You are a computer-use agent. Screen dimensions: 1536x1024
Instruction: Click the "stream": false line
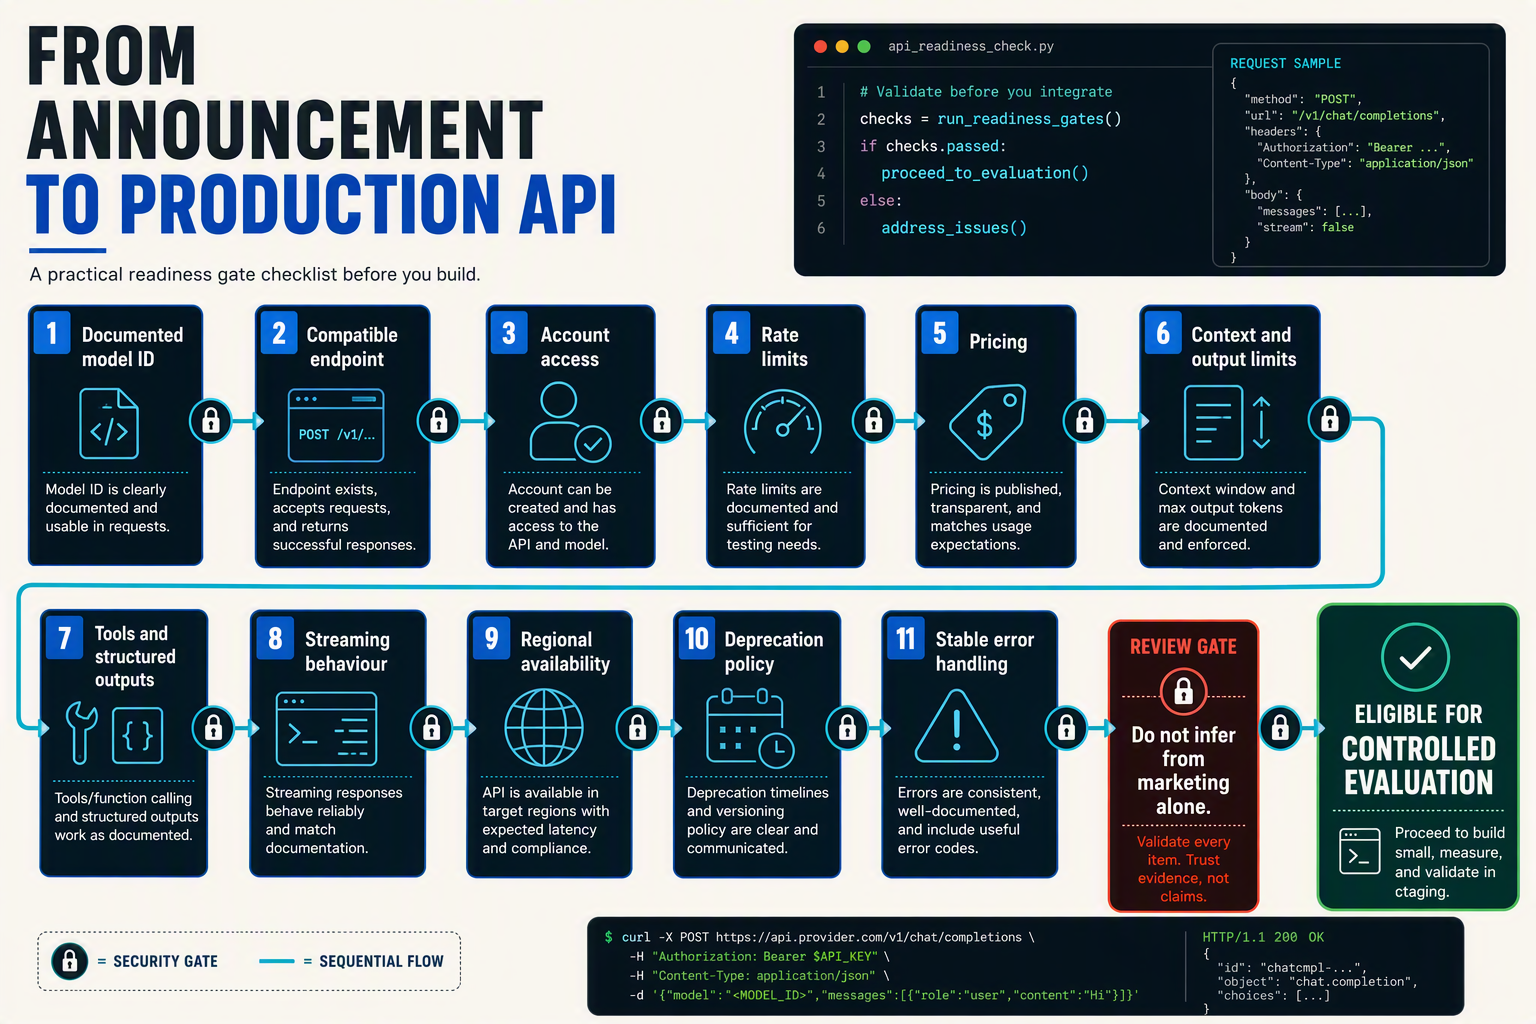(1306, 228)
